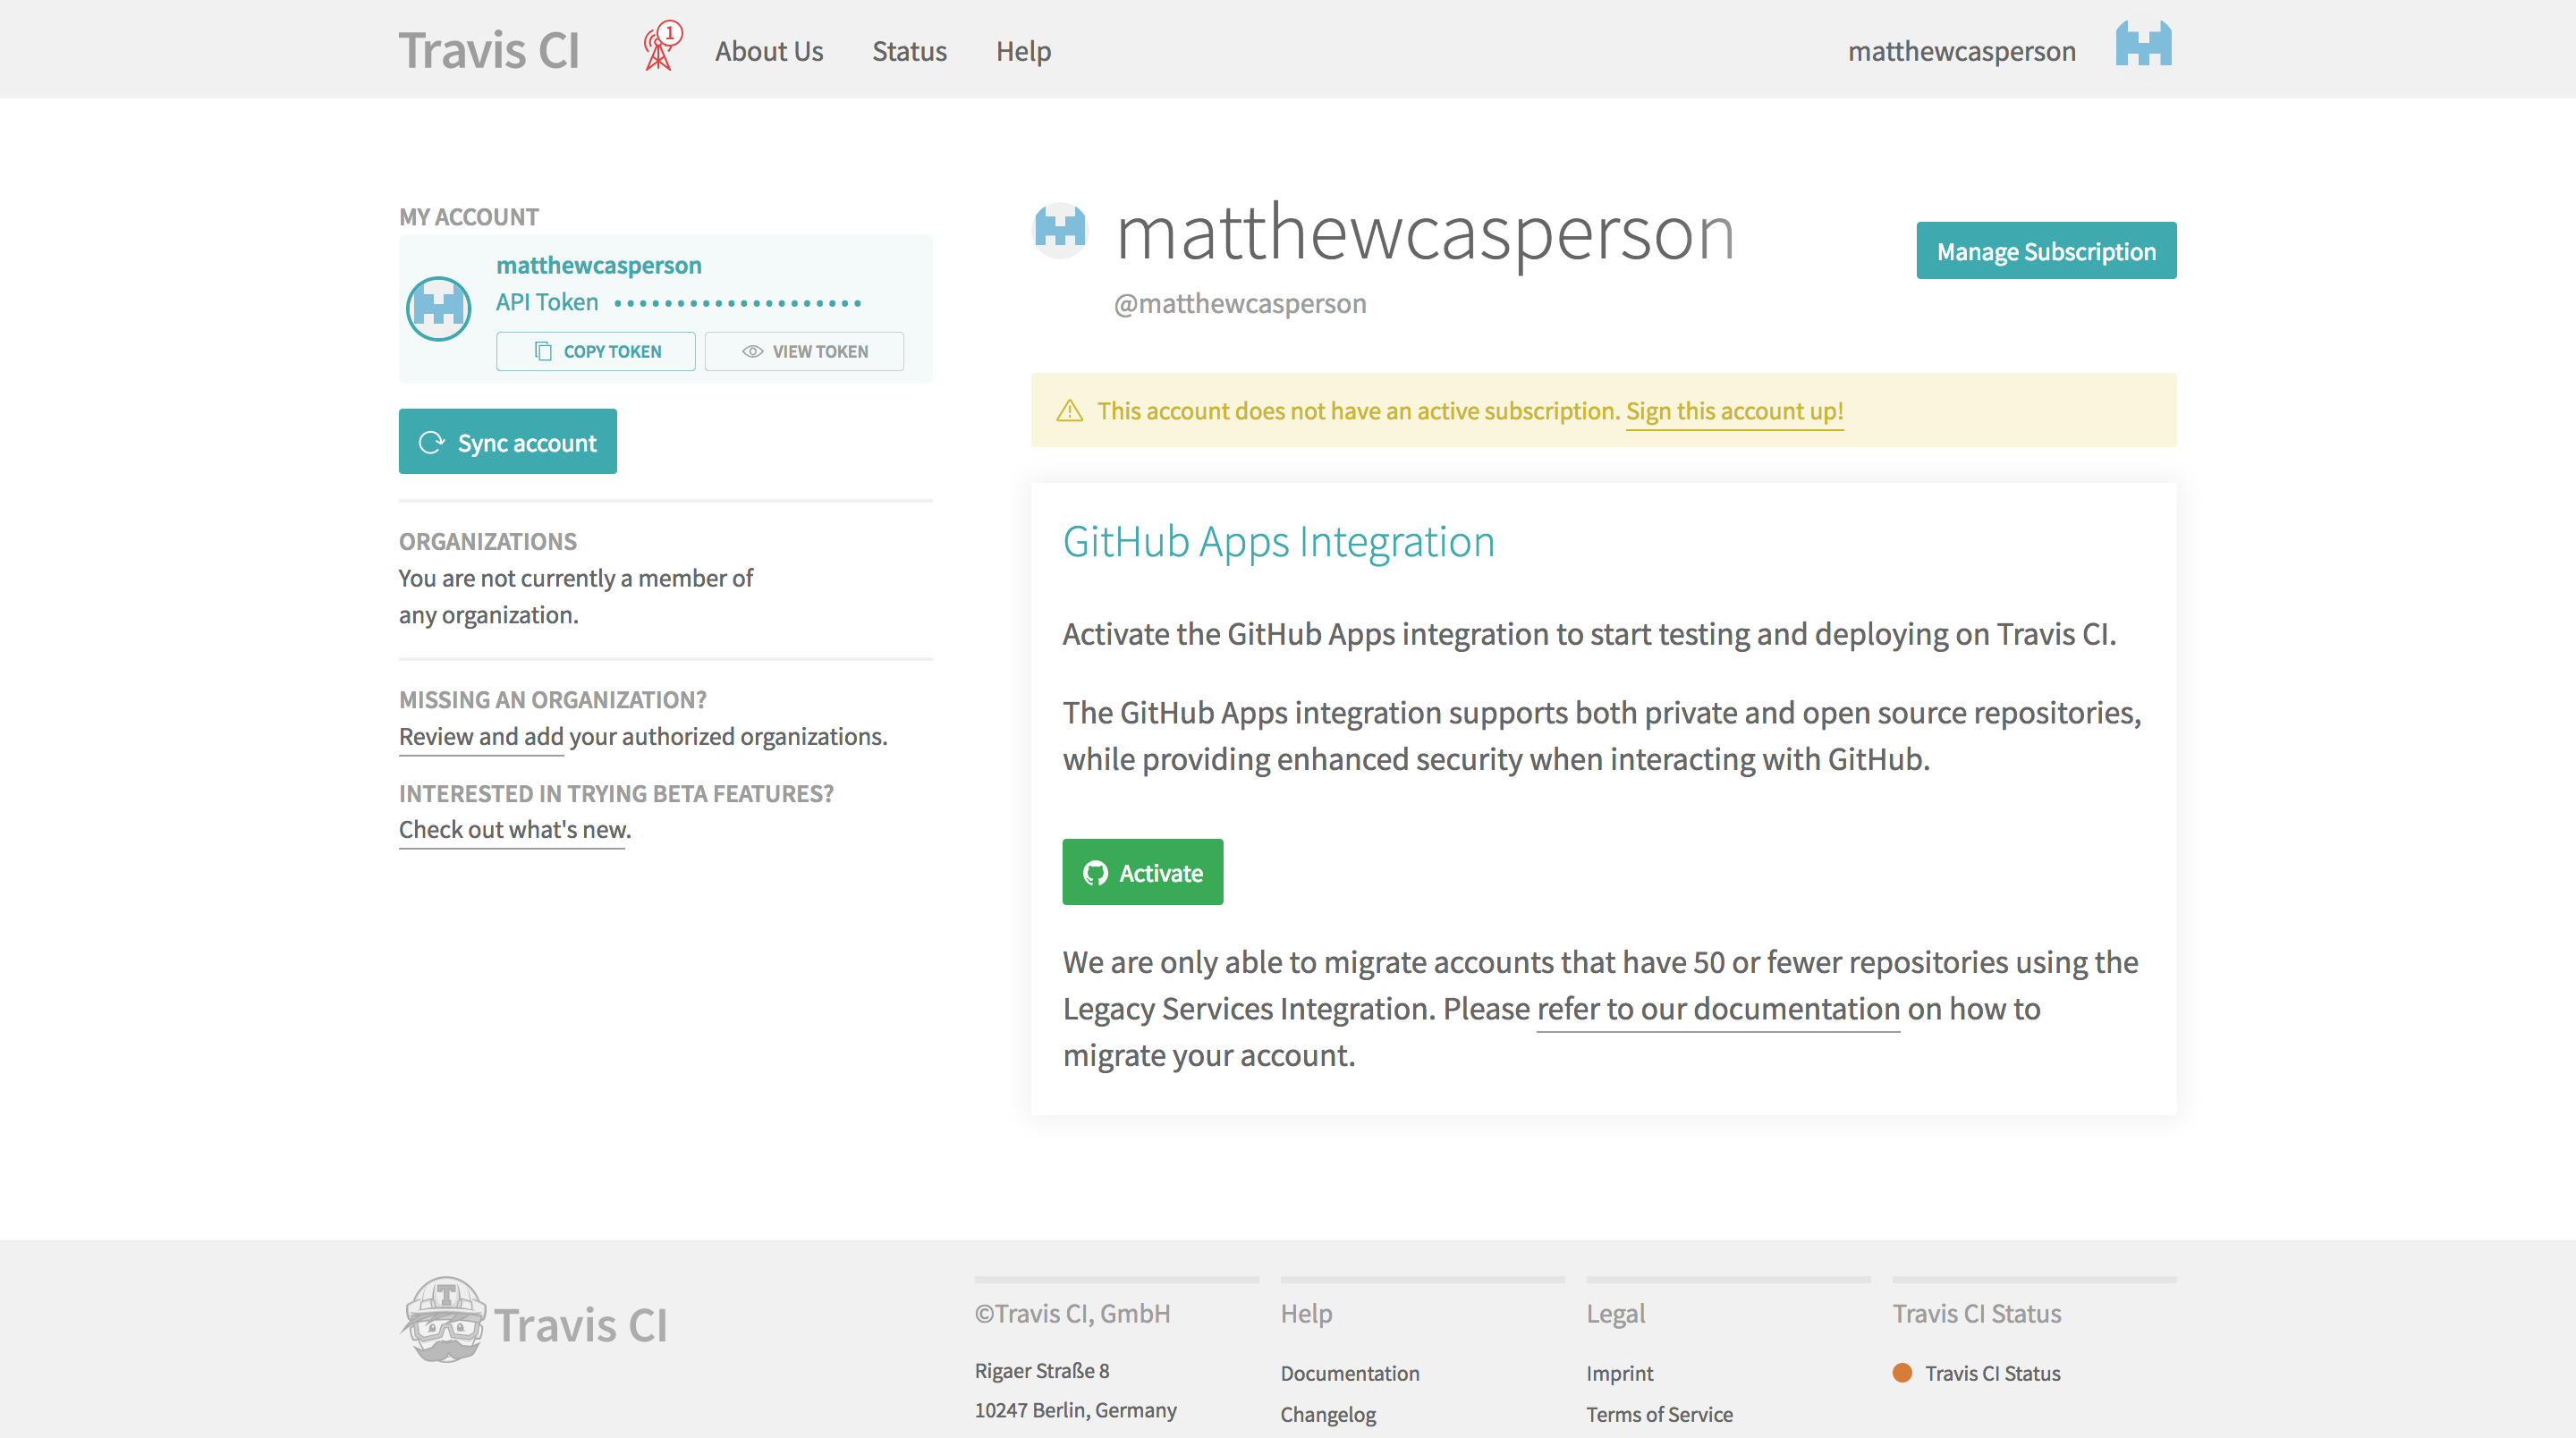
Task: Open the footer Travis CI Status link
Action: (1992, 1373)
